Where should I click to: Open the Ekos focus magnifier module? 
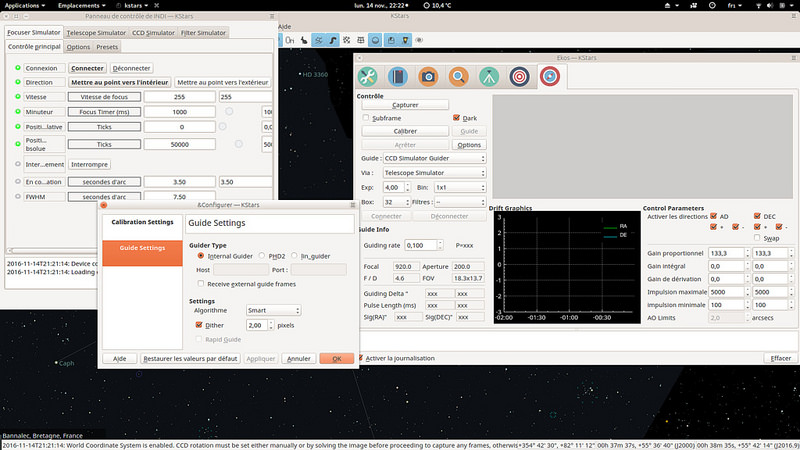(x=458, y=76)
